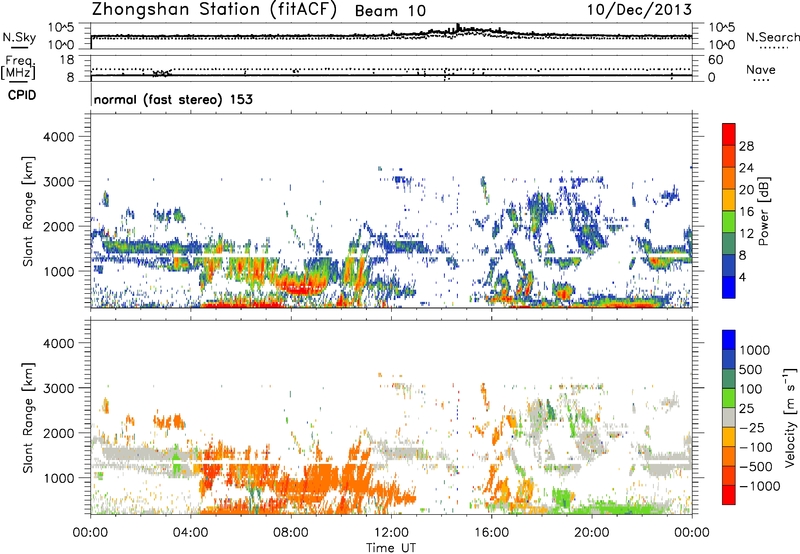Click the '2000' tick on velocity panel
Screen dimensions: 800x554
pyautogui.click(x=59, y=433)
